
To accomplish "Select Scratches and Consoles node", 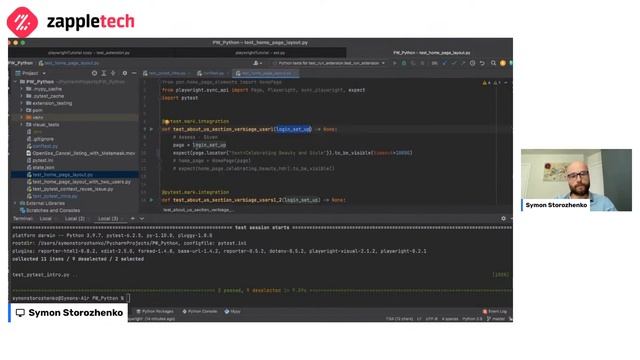I will (50, 210).
